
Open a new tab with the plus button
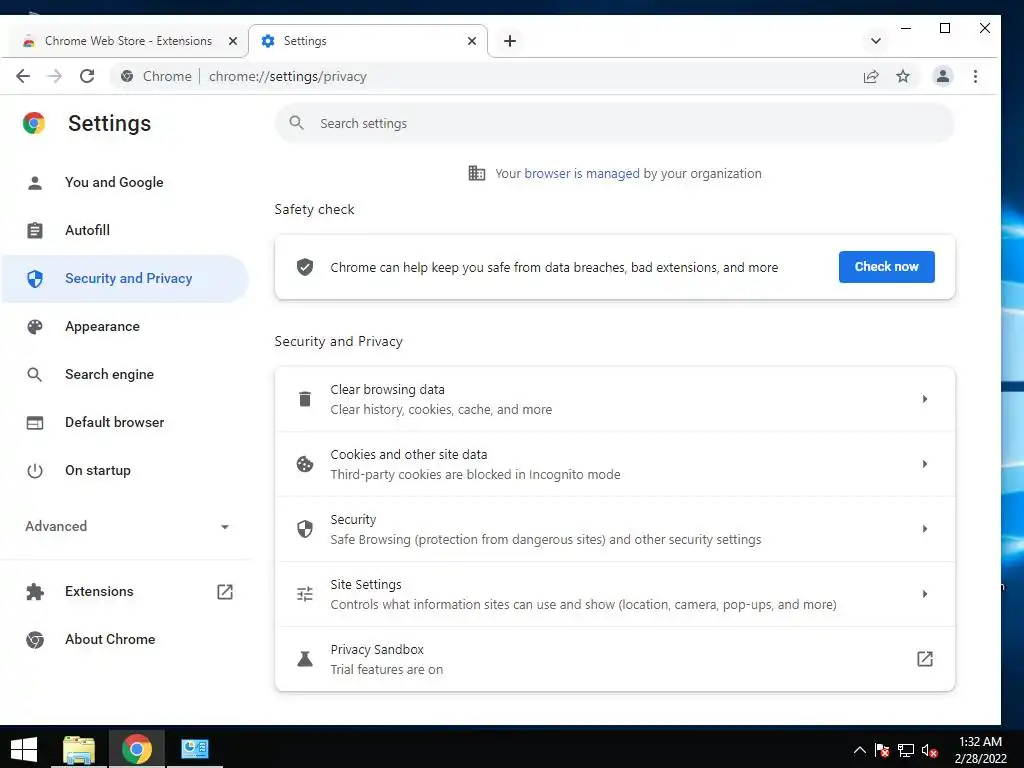coord(510,41)
